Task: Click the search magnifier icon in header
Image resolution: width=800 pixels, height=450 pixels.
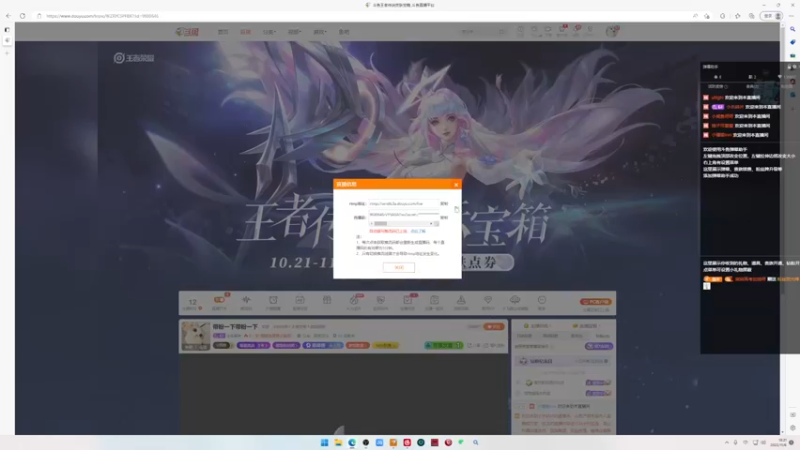Action: [503, 32]
